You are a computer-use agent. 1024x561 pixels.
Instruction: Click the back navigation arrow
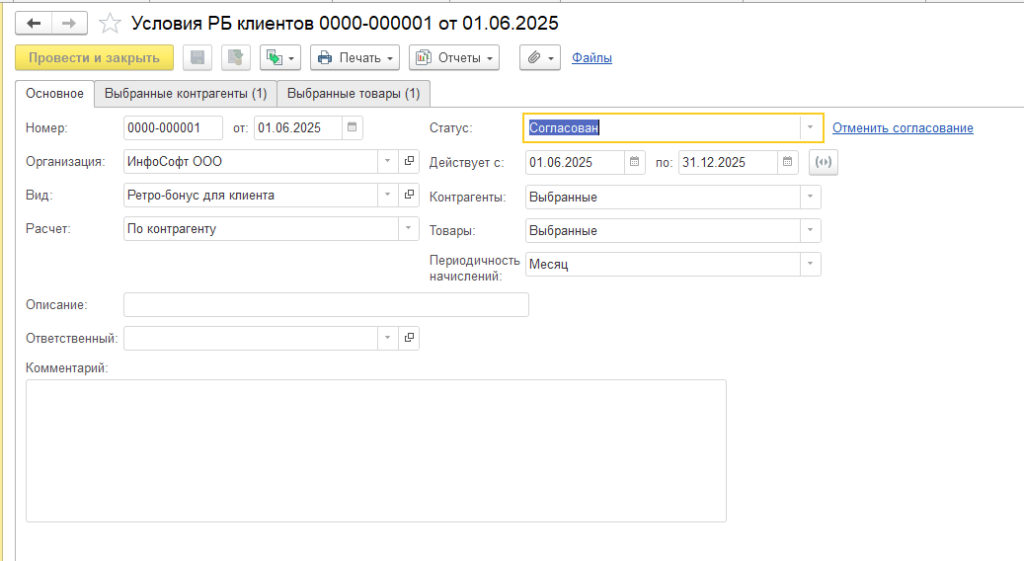[x=34, y=22]
